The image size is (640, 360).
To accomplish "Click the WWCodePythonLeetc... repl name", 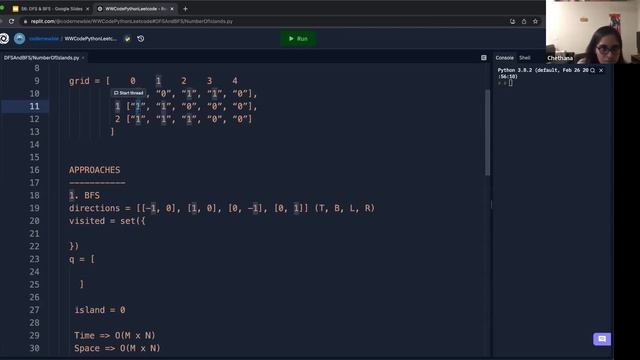I will click(x=91, y=39).
